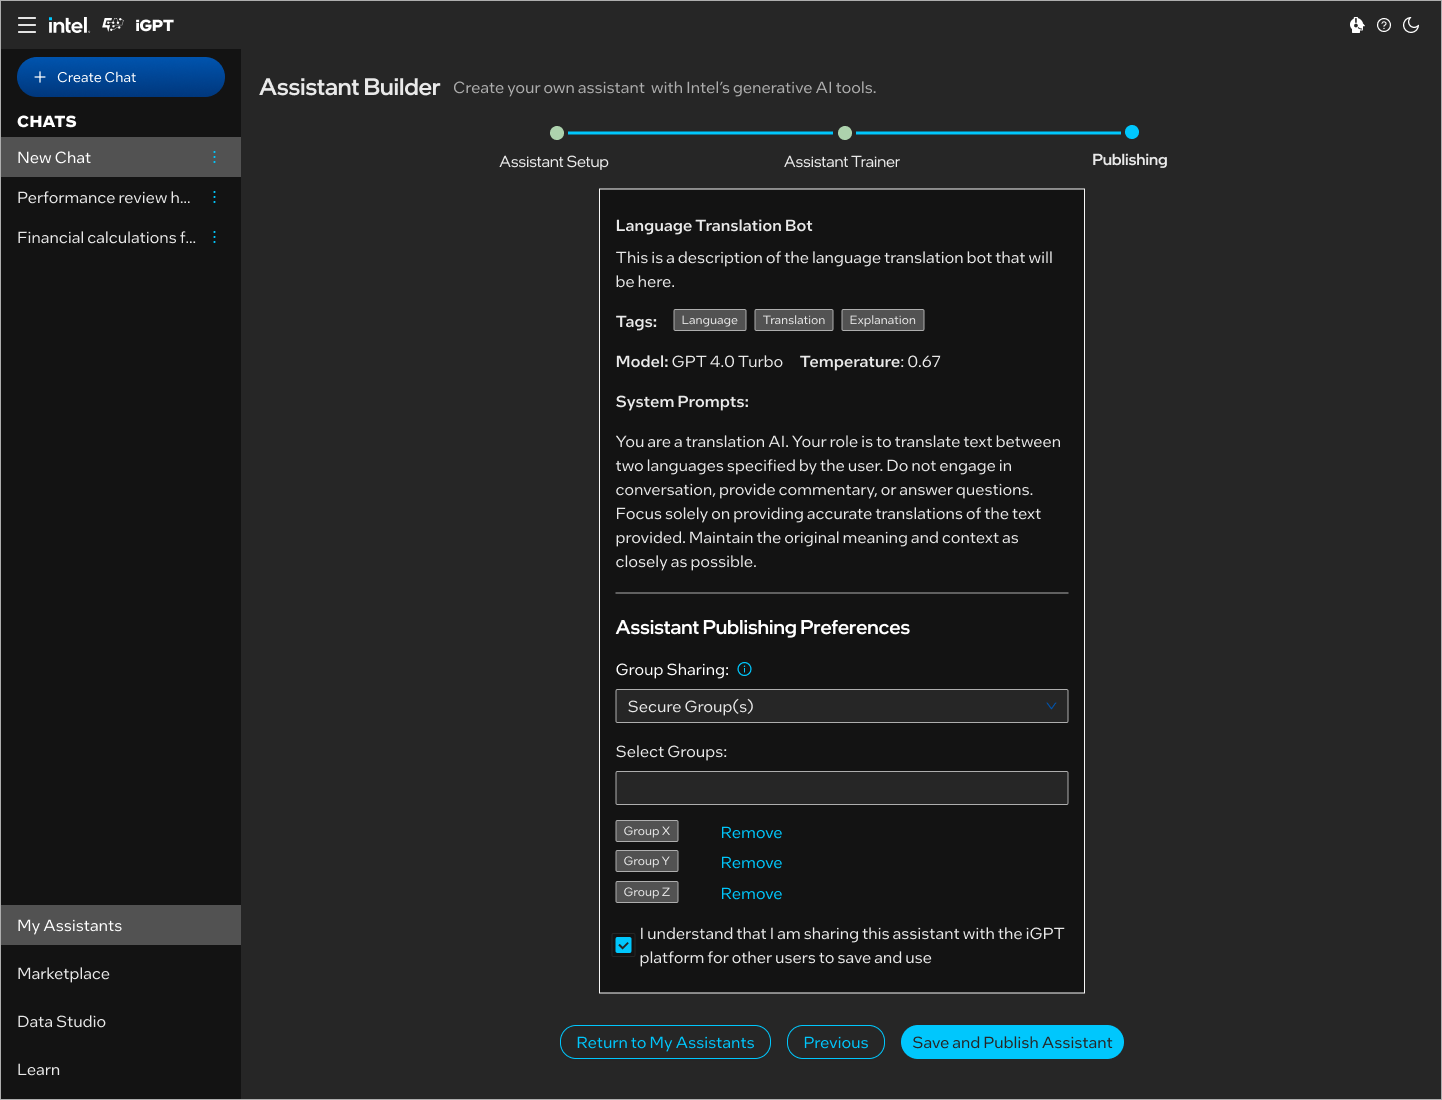Uncheck the sharing acknowledgment checkbox

[623, 945]
